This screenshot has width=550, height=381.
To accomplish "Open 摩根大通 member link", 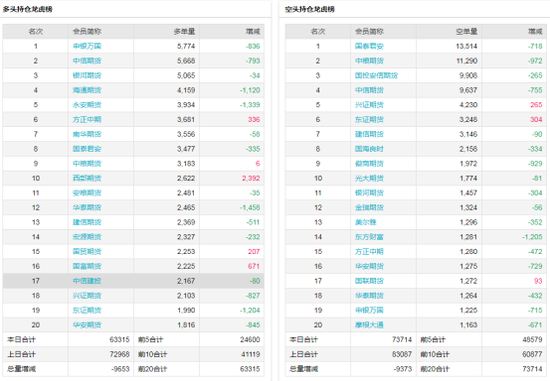I will (369, 325).
